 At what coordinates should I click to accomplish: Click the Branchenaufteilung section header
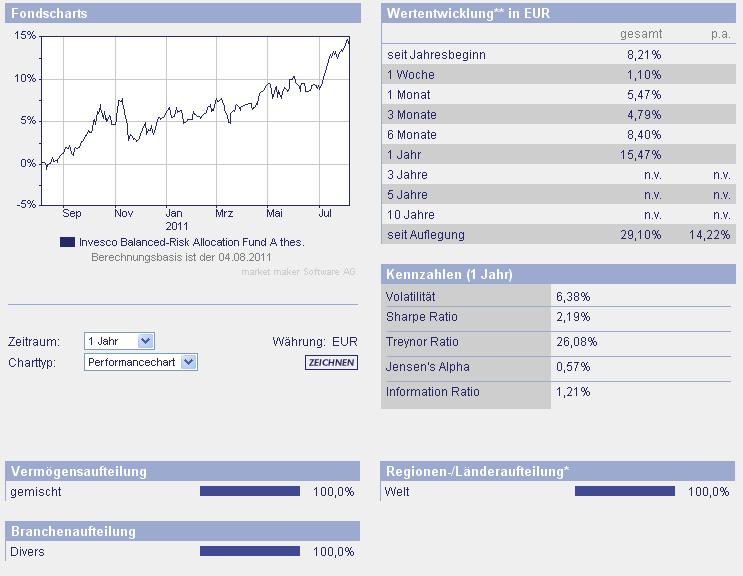pos(183,531)
